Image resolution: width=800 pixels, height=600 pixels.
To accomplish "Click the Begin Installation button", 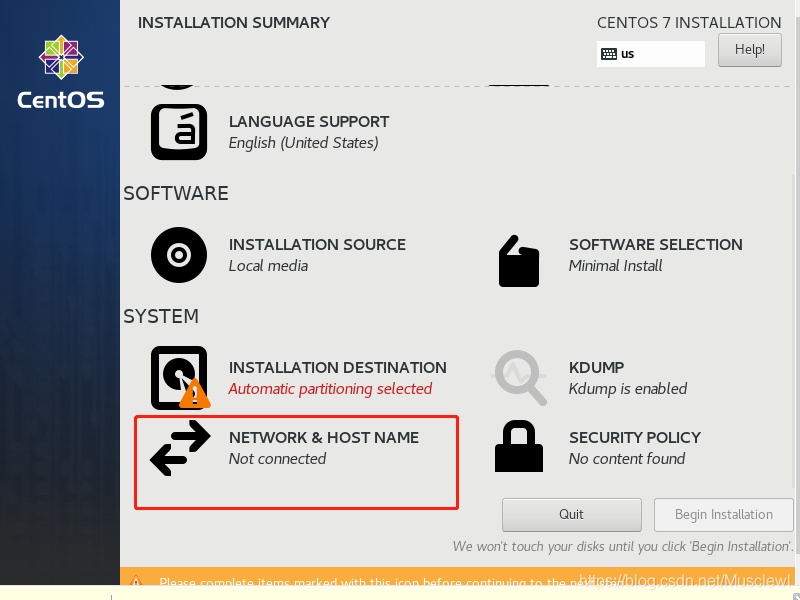I will [x=723, y=515].
